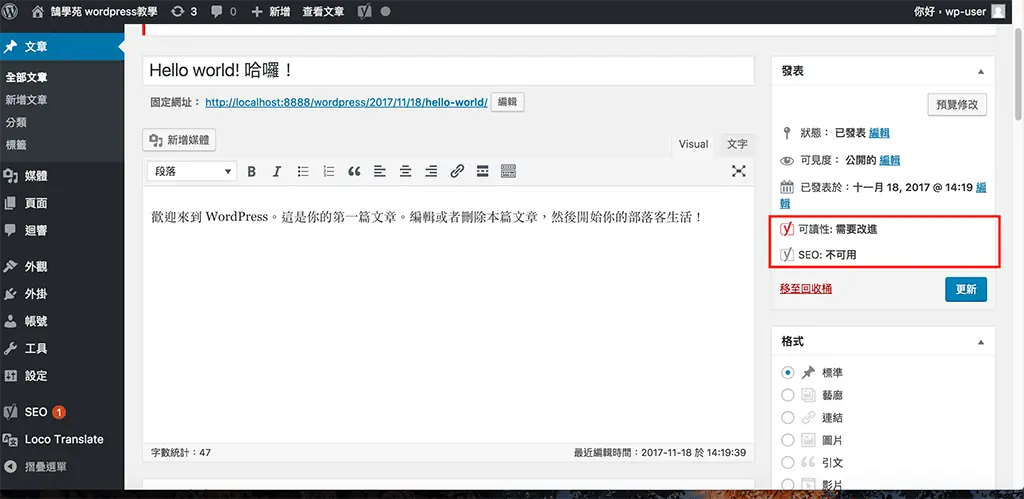Click the post title field Hello world

pyautogui.click(x=449, y=71)
